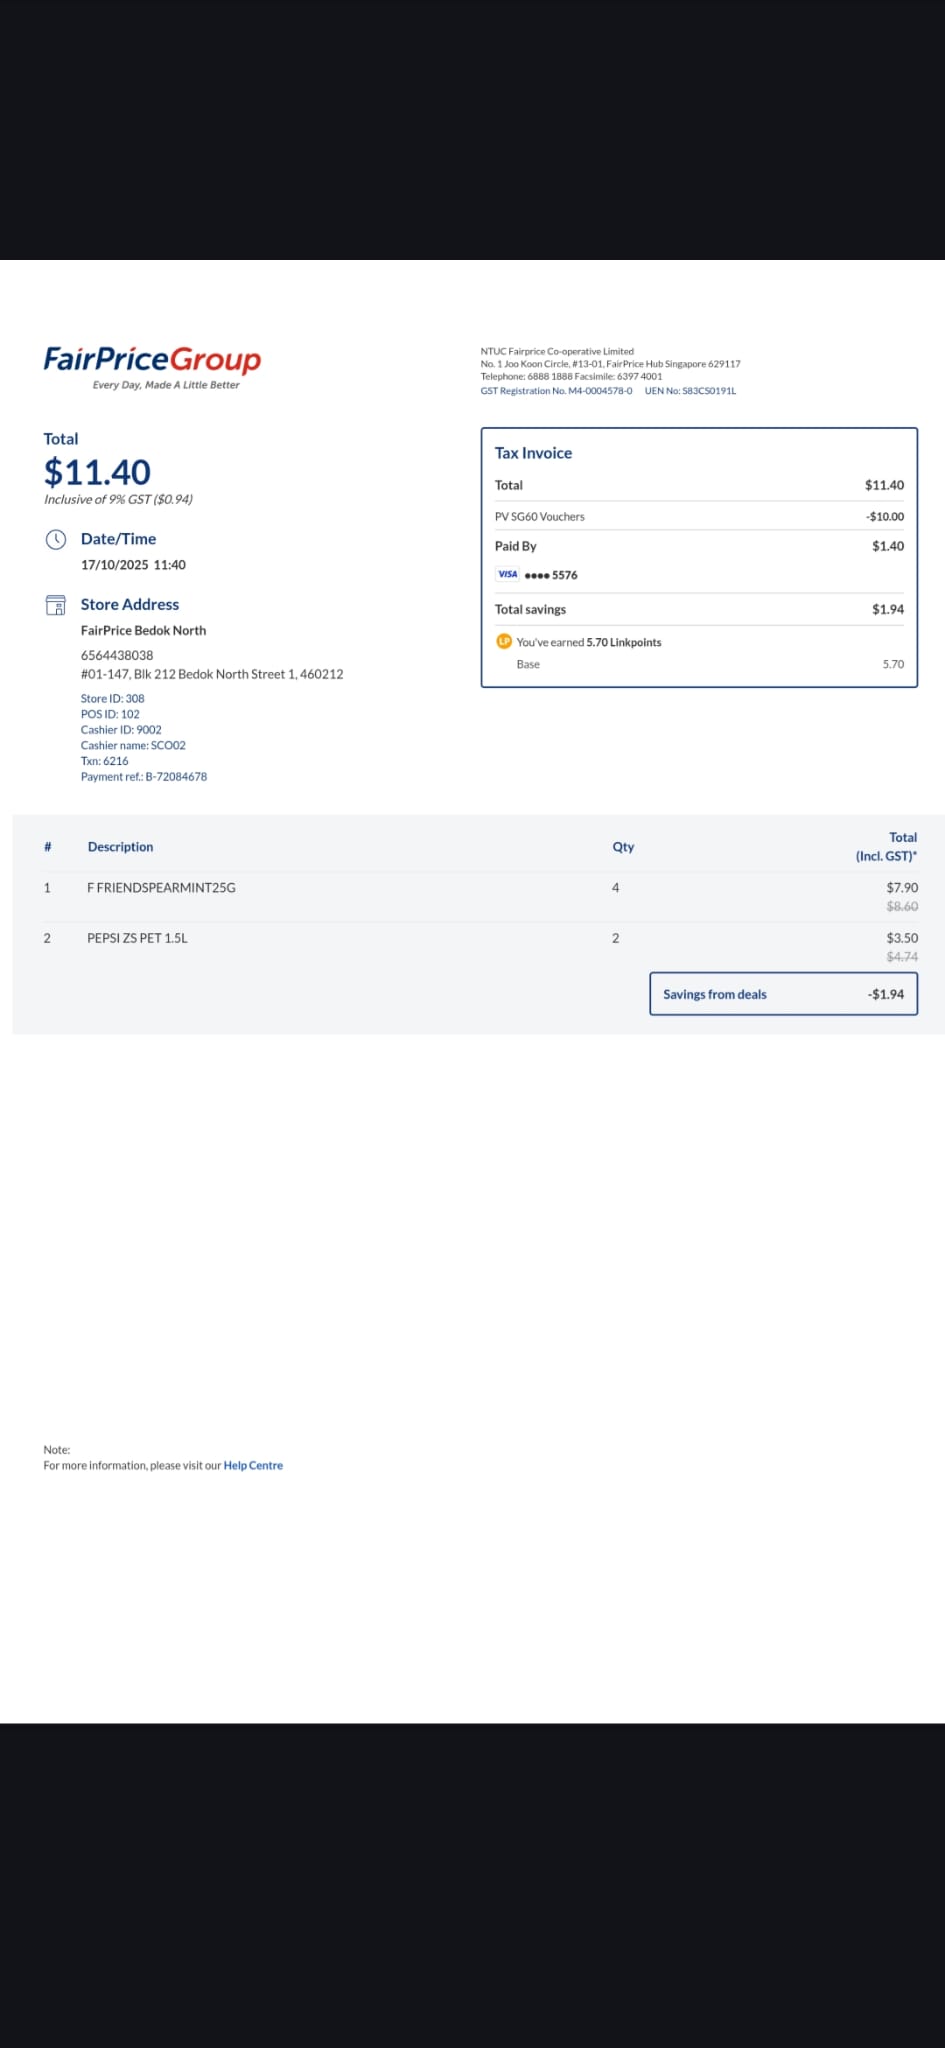
Task: Click Cashier name: SCO02
Action: click(x=133, y=745)
